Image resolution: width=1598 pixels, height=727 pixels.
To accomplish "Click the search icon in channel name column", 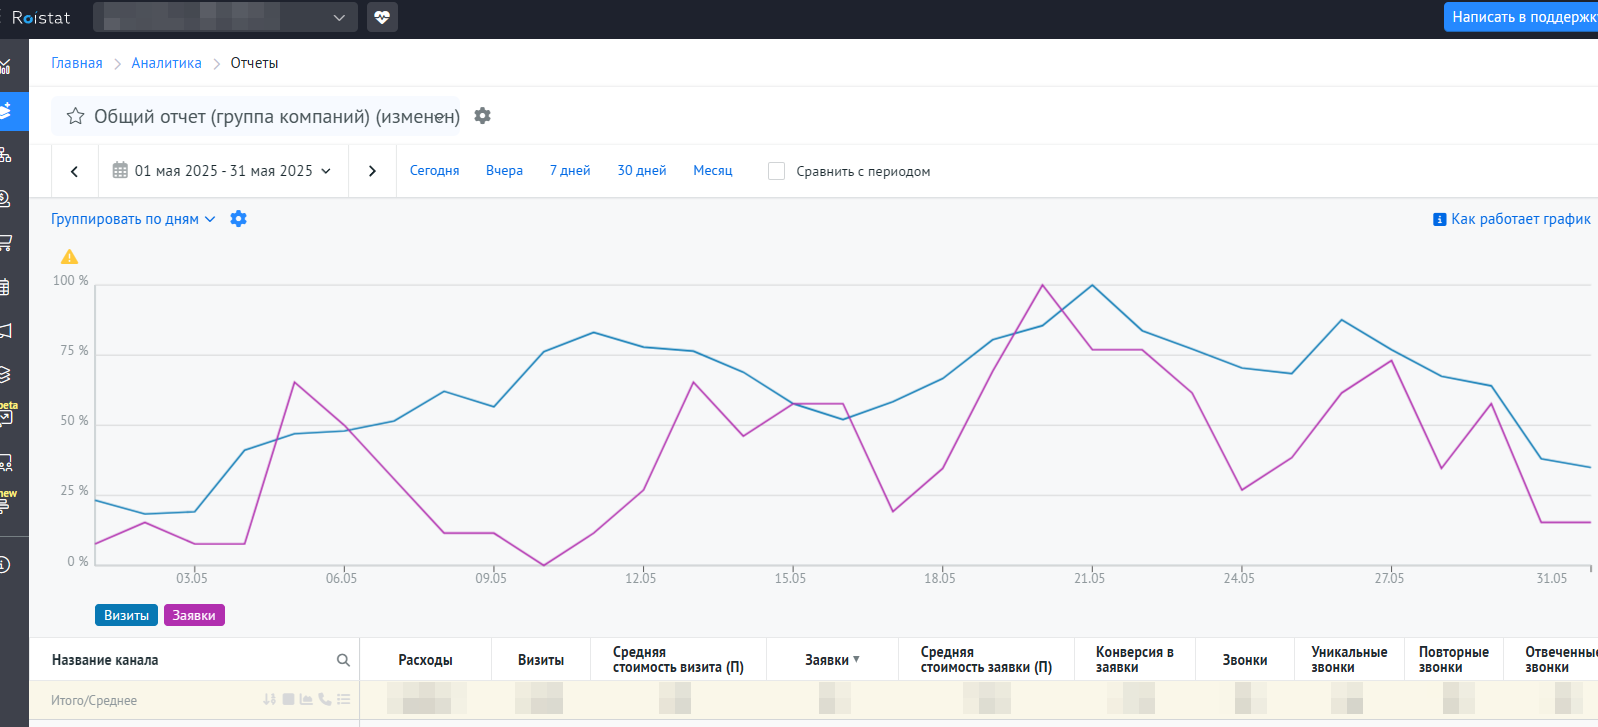I will [343, 660].
